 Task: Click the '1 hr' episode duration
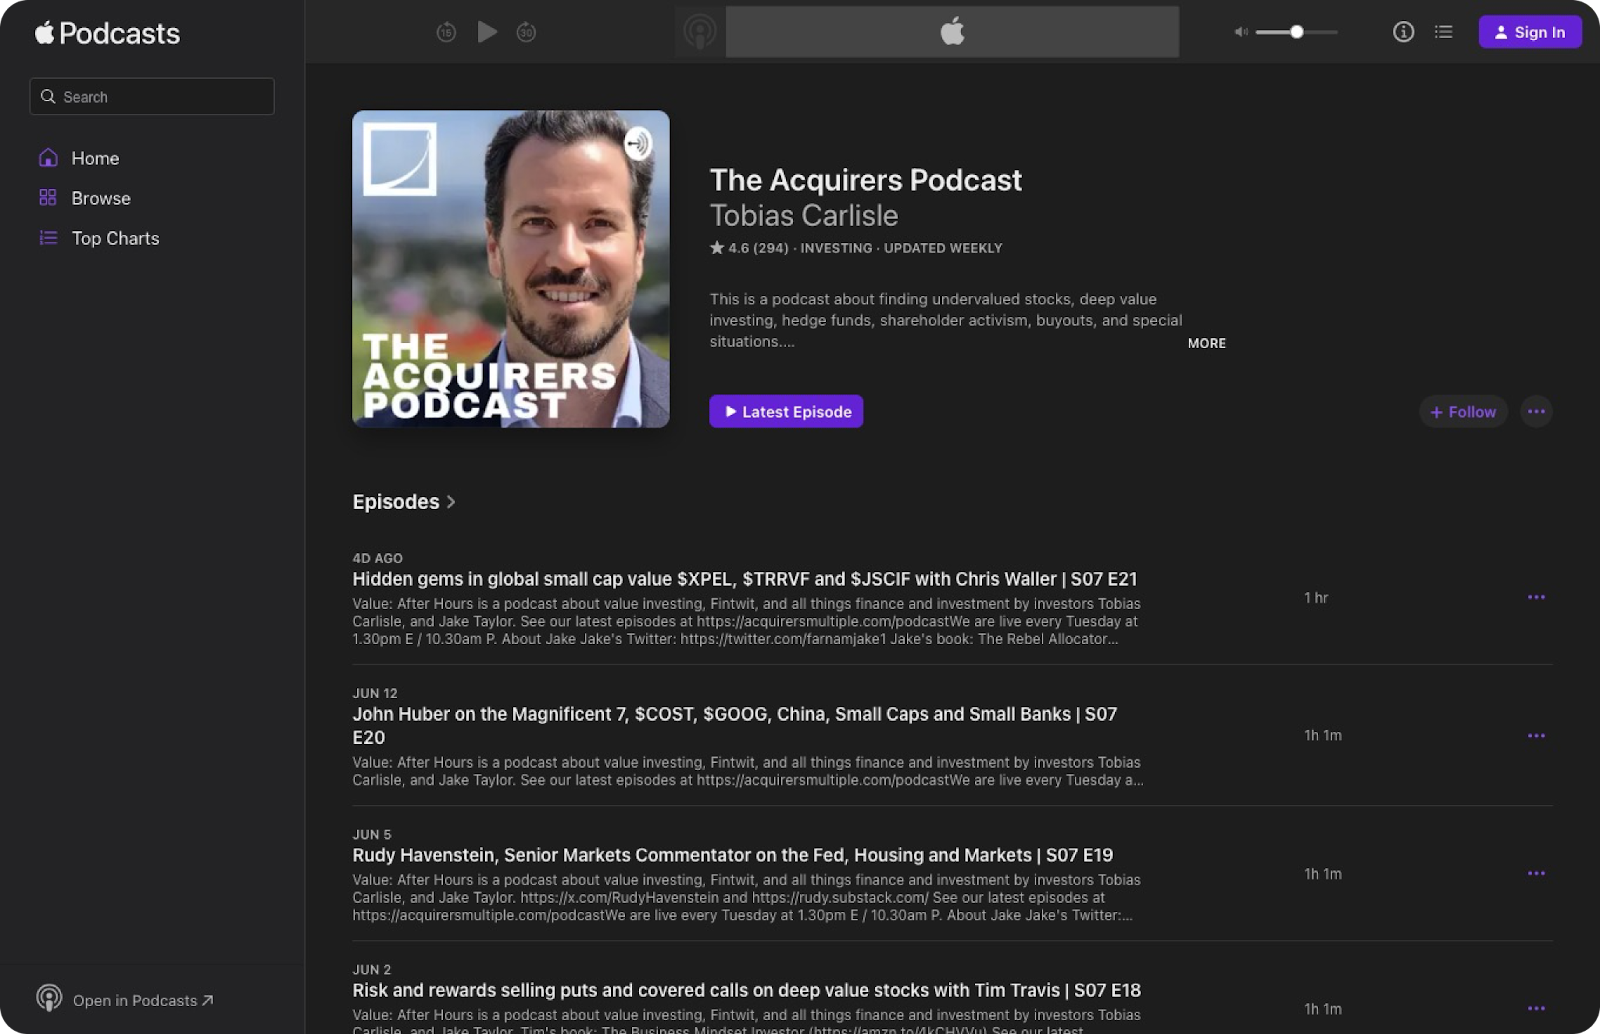(1316, 597)
